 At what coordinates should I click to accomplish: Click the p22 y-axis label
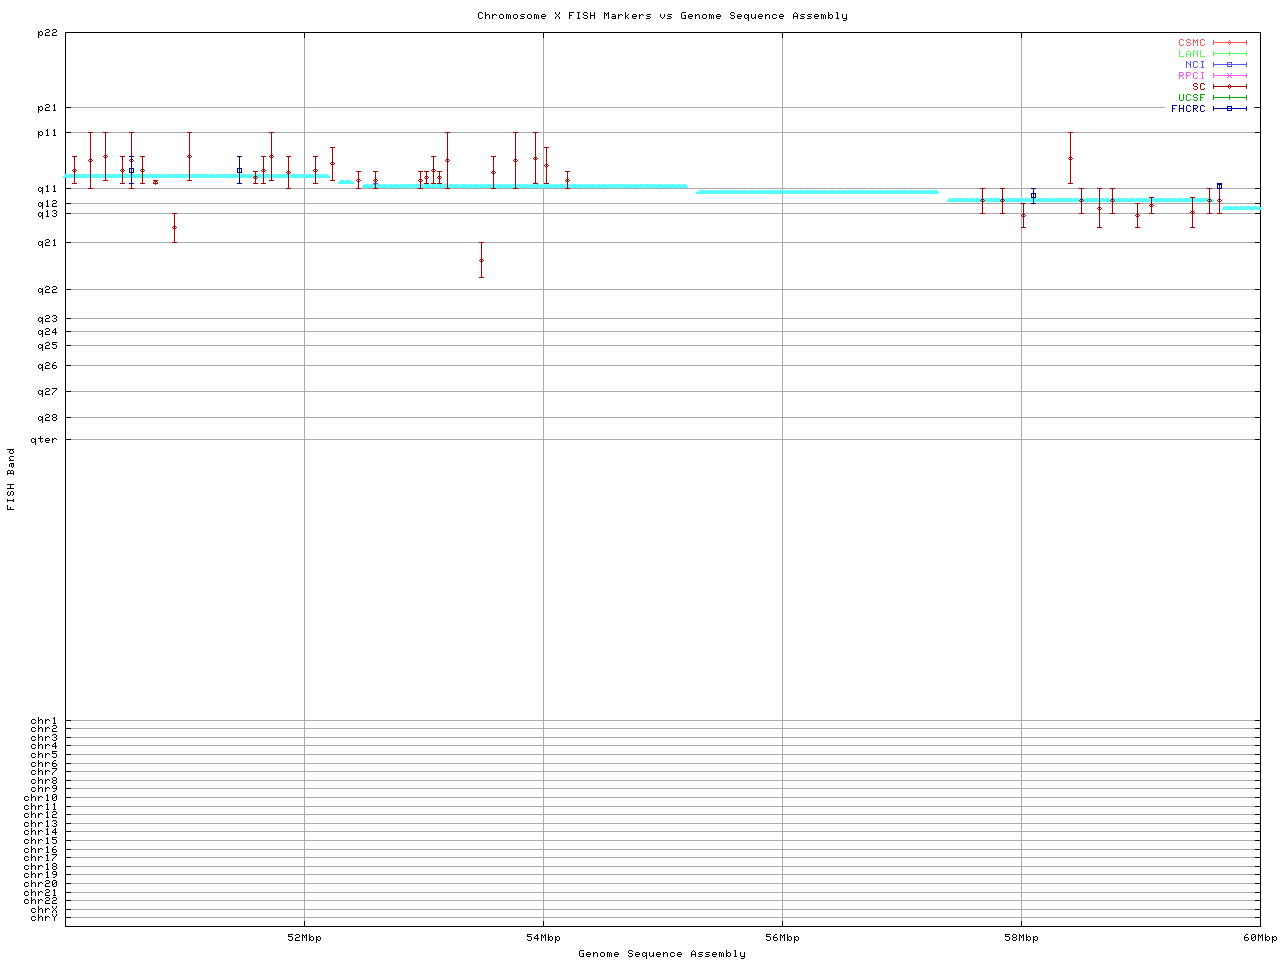[46, 33]
